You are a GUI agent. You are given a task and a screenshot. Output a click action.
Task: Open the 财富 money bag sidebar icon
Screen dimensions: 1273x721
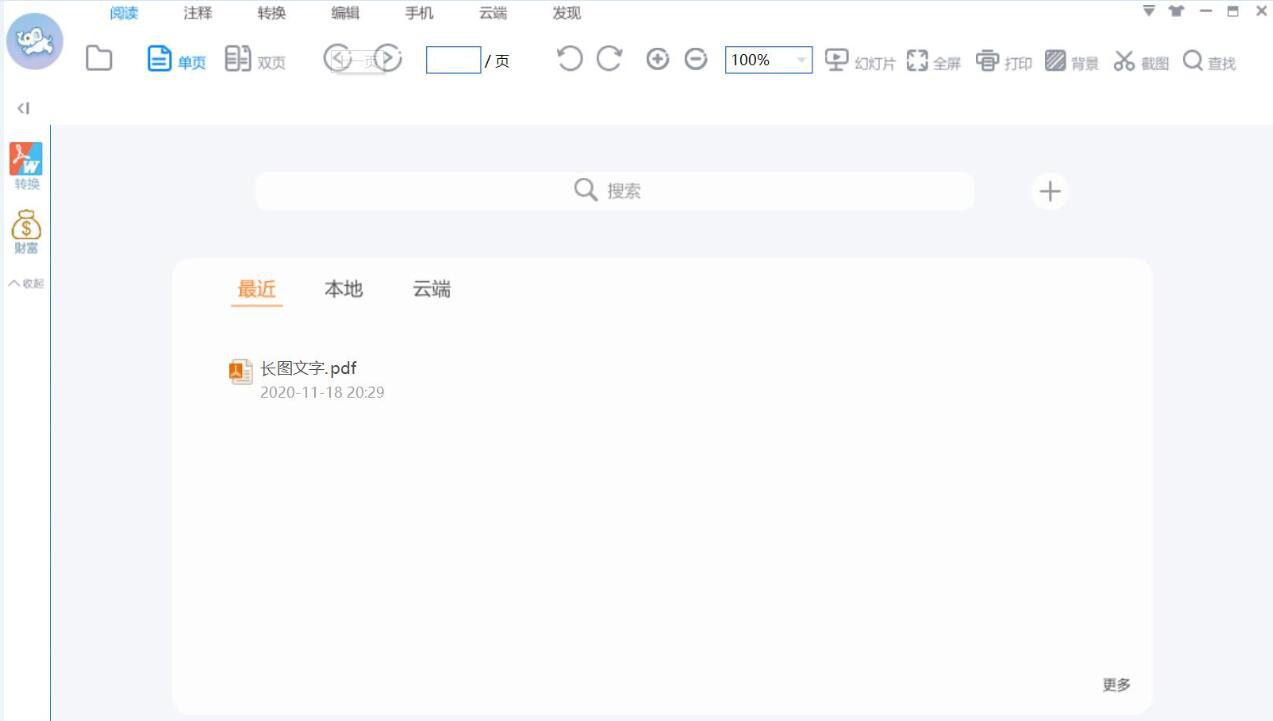[x=27, y=232]
